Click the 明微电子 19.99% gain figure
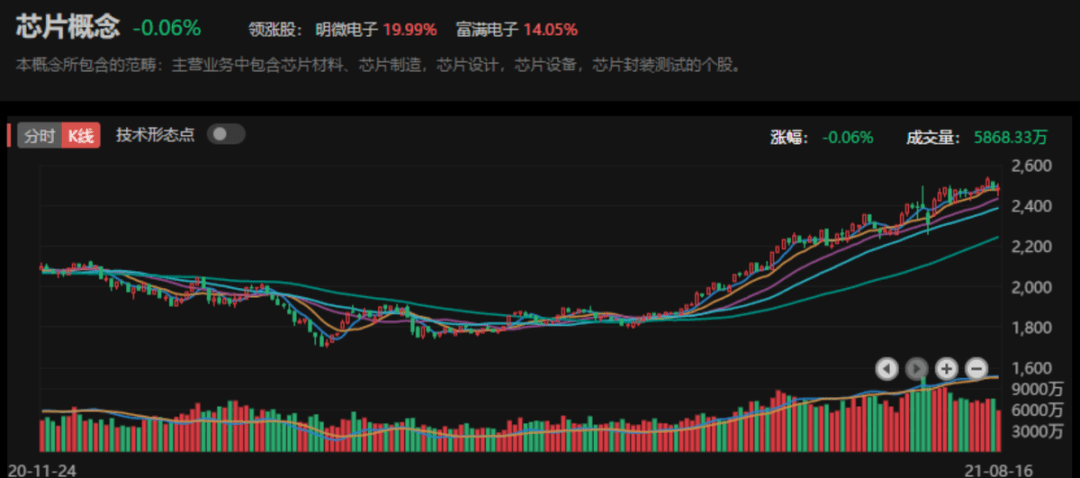Screen dimensions: 1080x478 pos(410,30)
